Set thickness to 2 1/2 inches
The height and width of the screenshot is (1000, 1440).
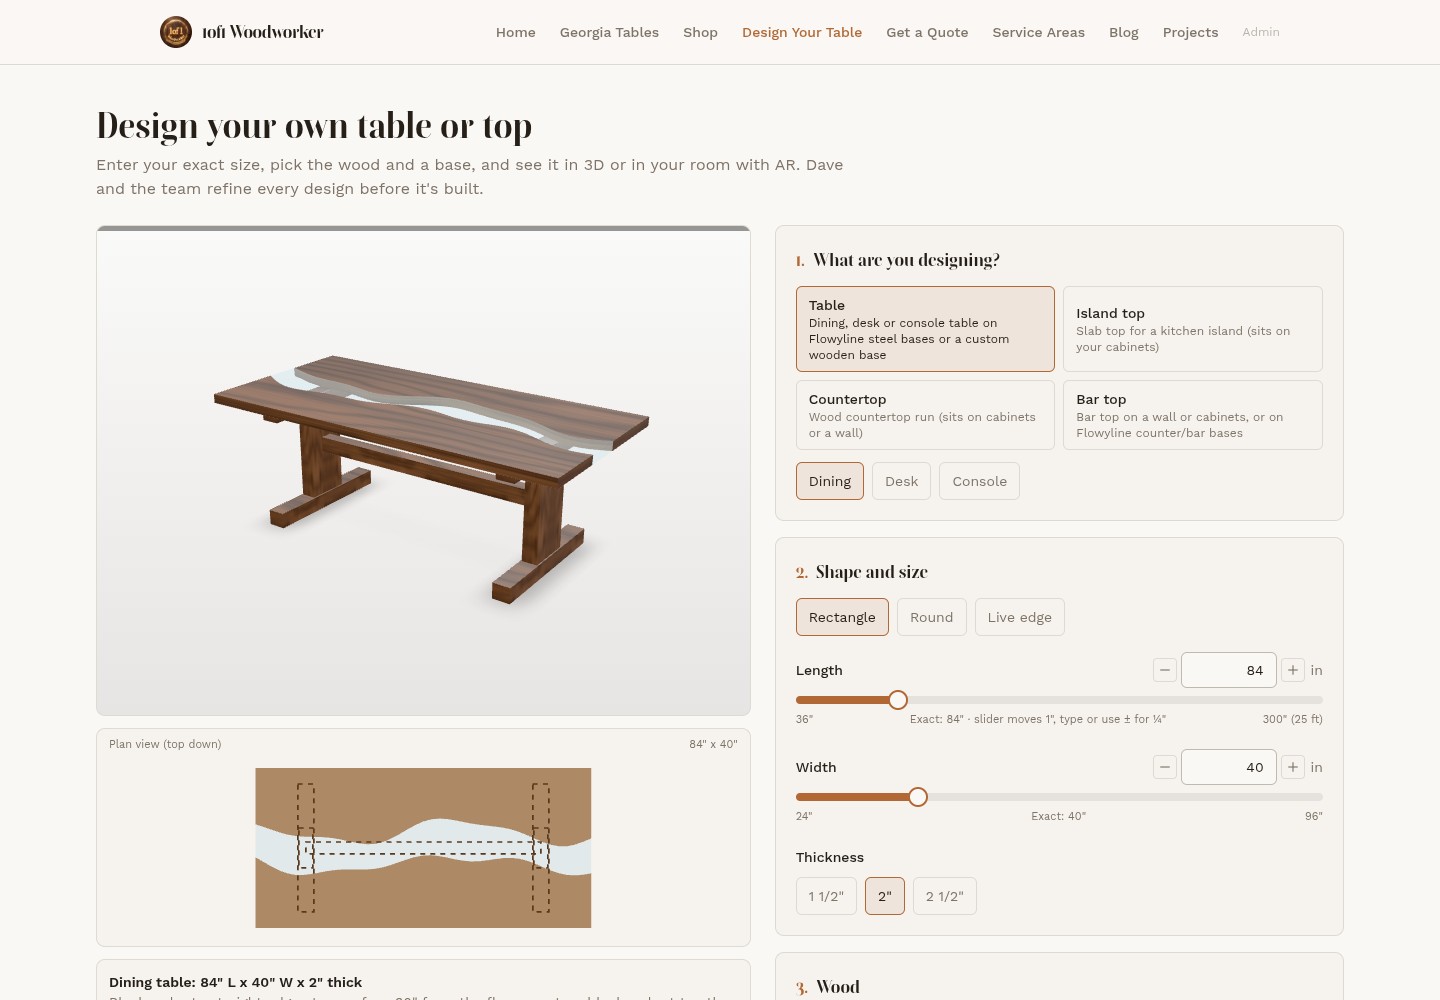[x=944, y=896]
